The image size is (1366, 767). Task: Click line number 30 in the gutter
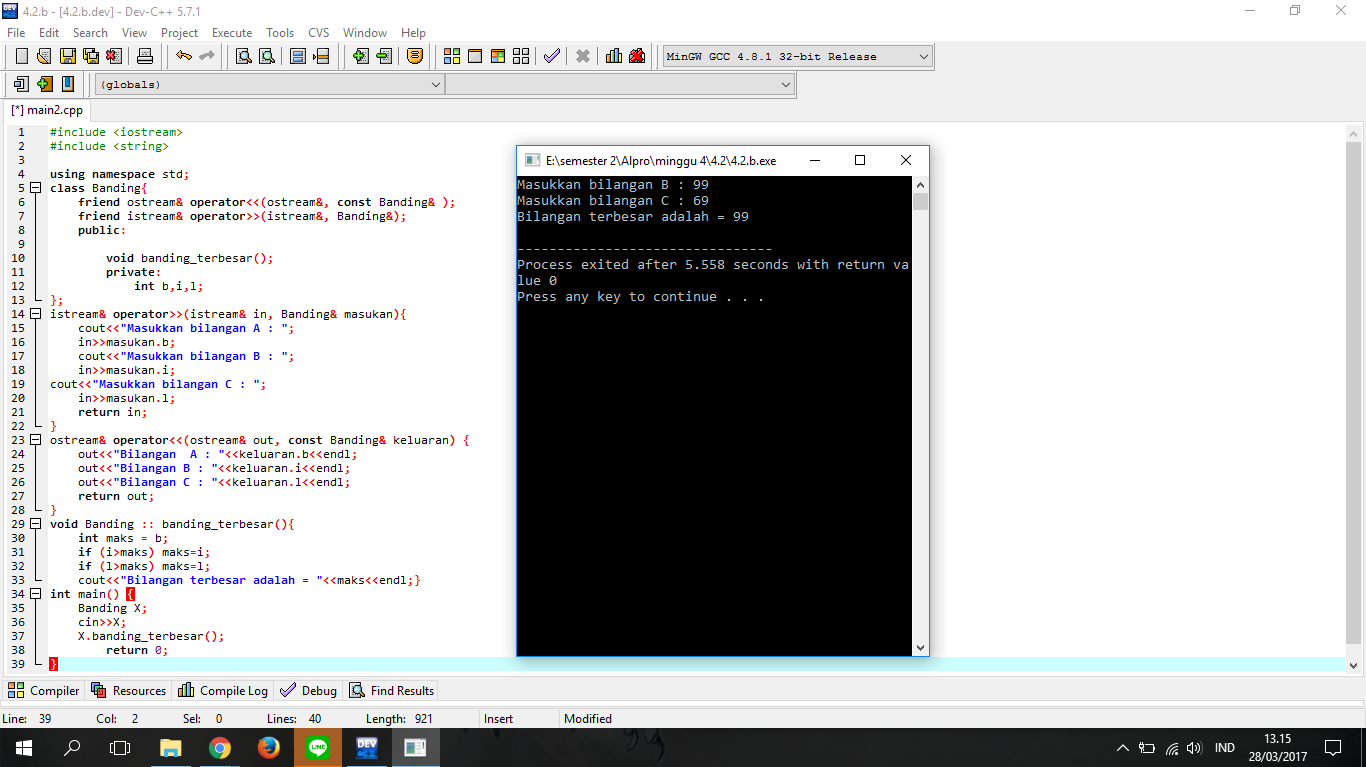click(18, 538)
